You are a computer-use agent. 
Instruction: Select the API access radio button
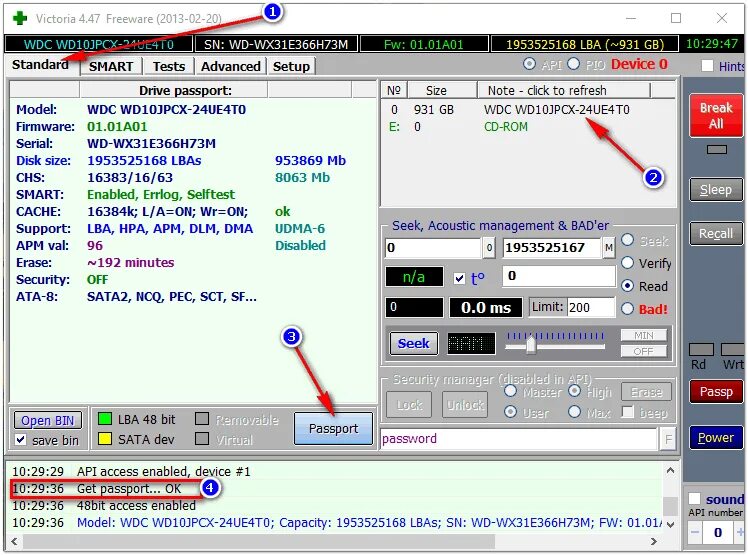pyautogui.click(x=529, y=64)
